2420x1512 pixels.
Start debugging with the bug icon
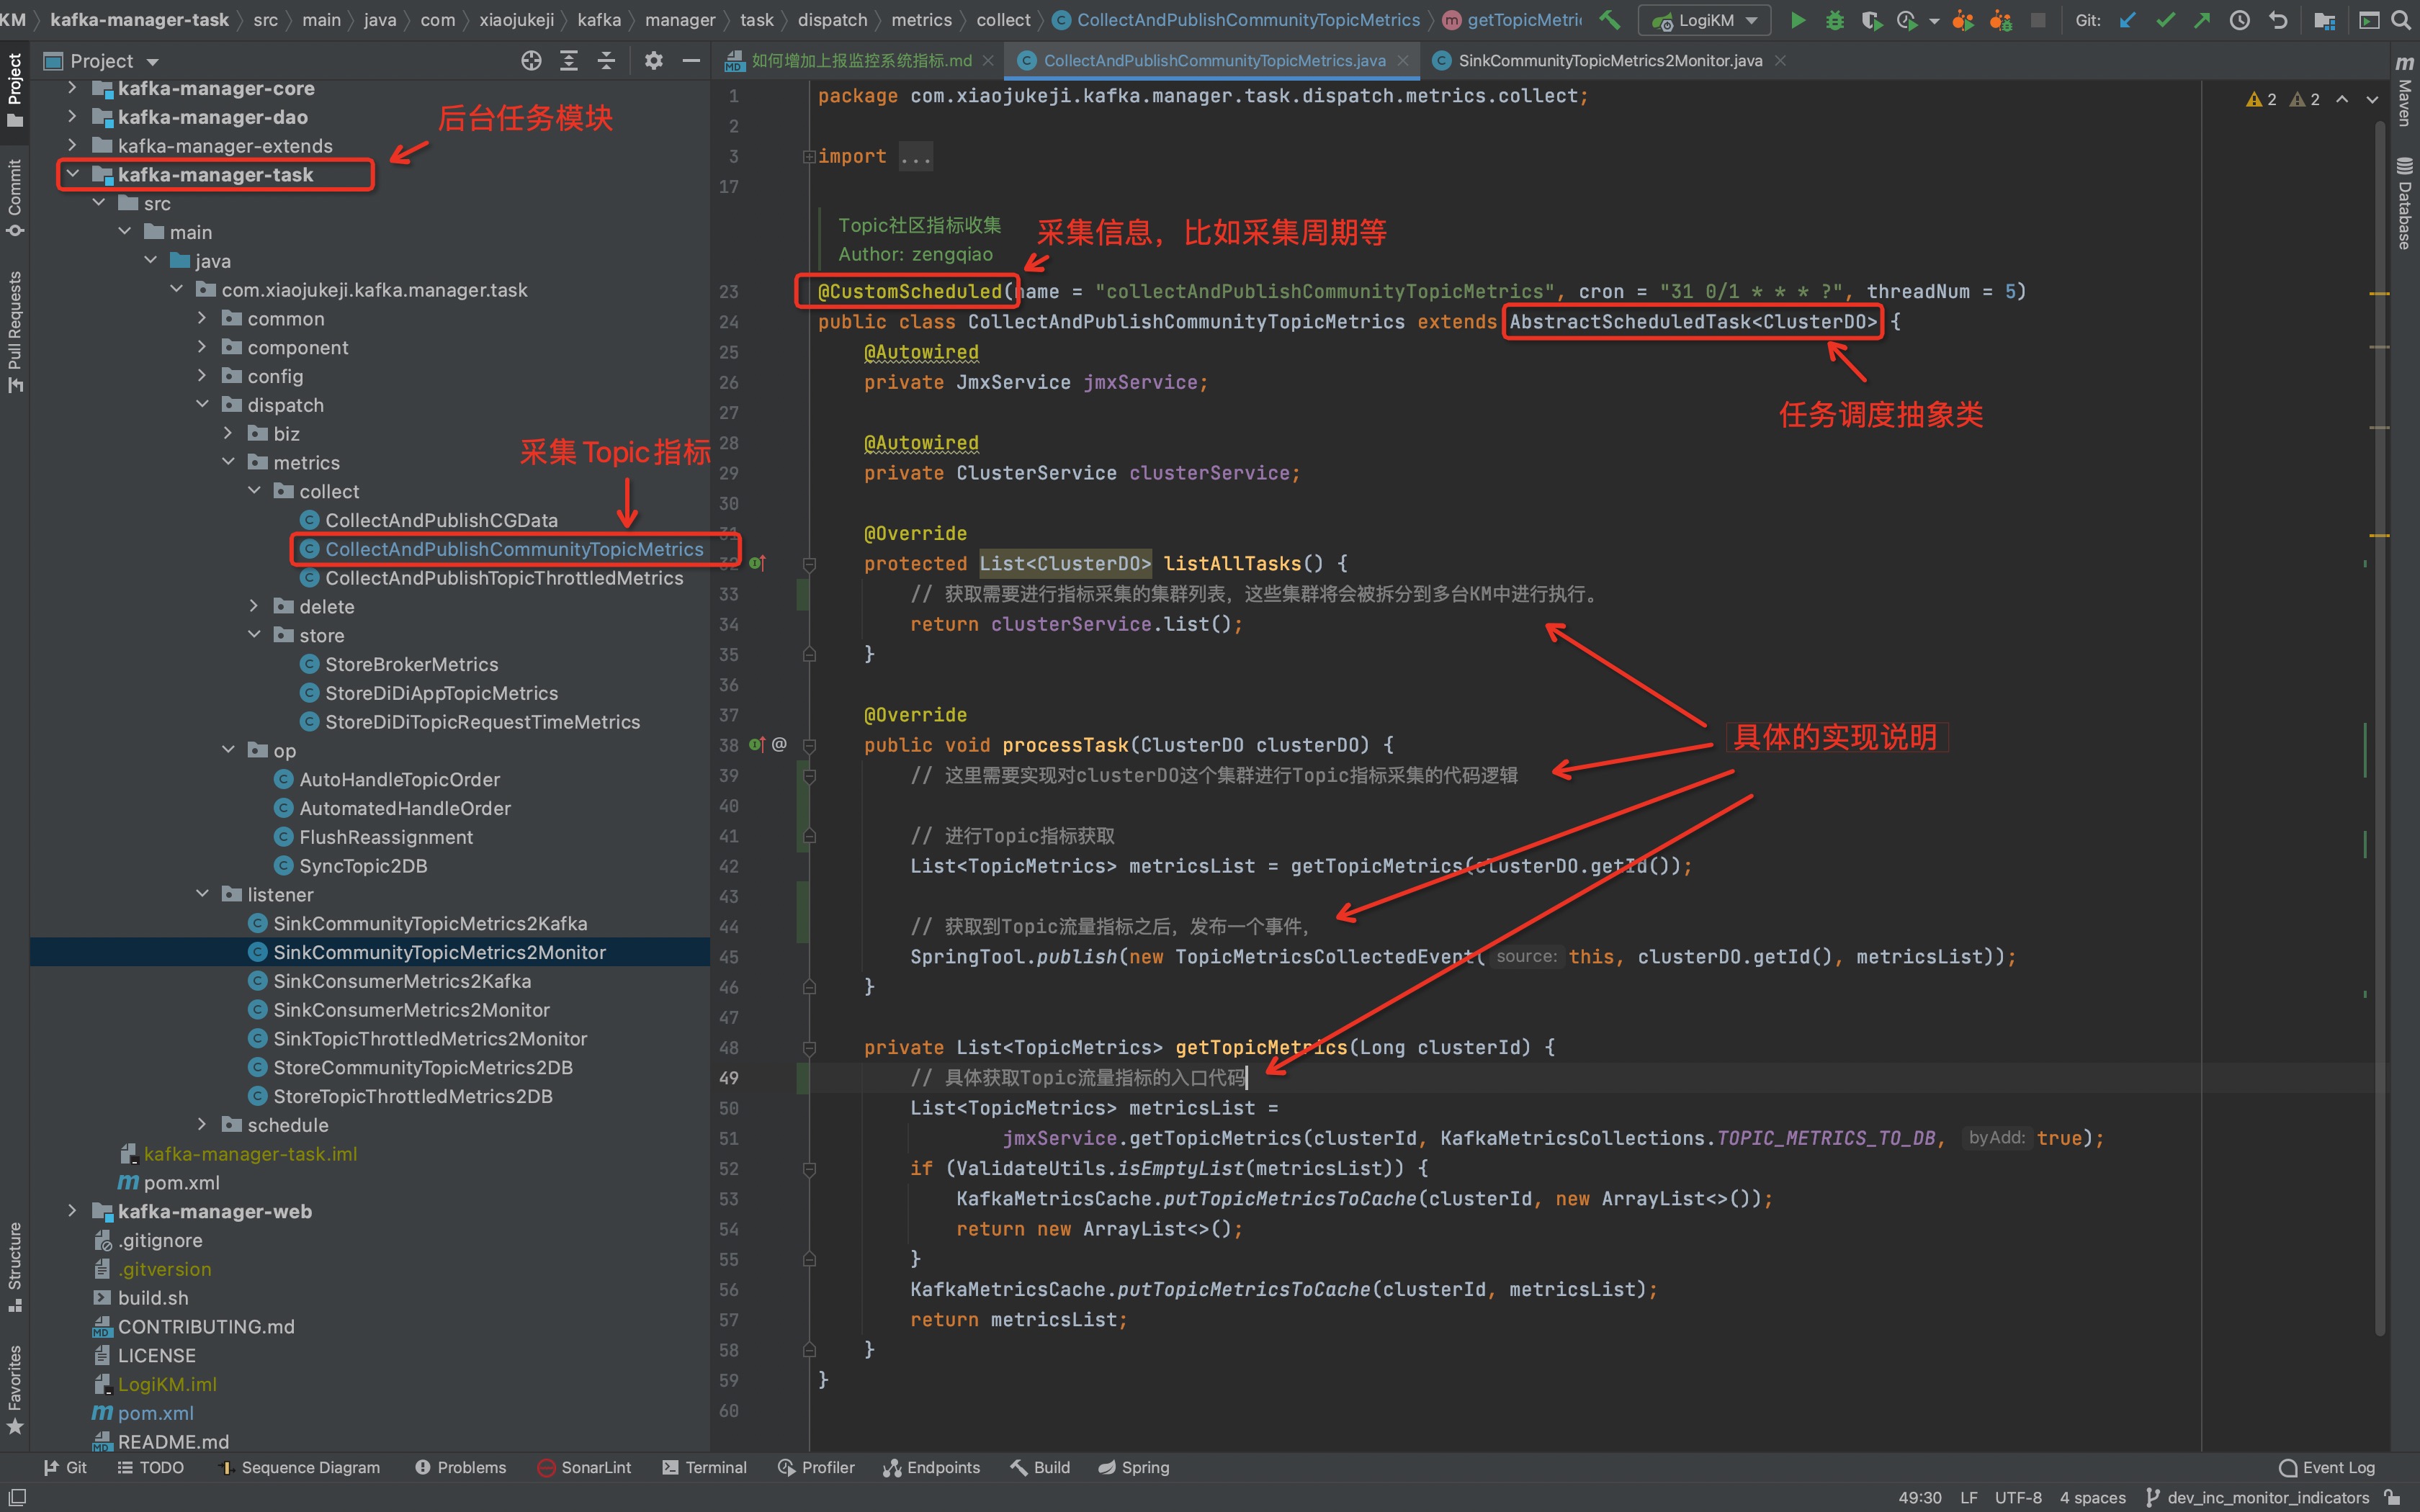(1834, 20)
